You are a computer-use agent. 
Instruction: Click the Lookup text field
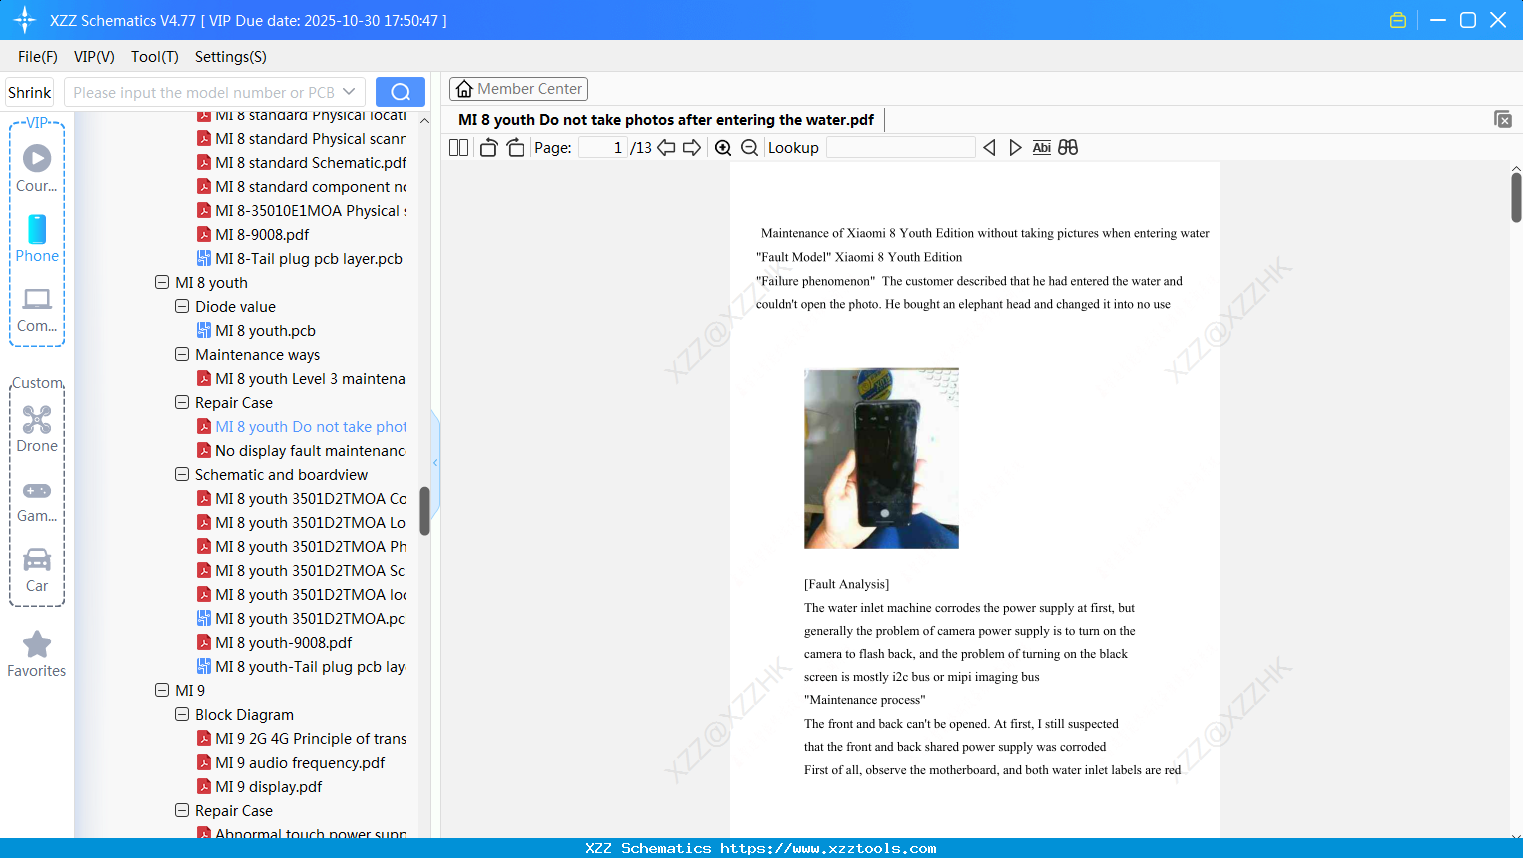click(x=901, y=148)
